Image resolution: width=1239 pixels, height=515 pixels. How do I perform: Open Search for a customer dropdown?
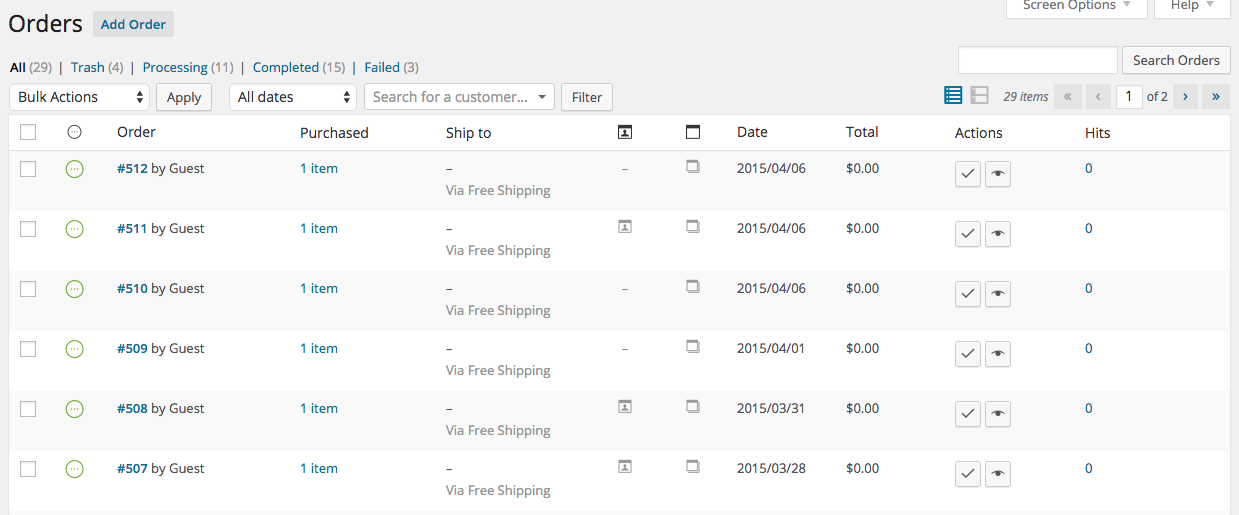click(x=459, y=97)
